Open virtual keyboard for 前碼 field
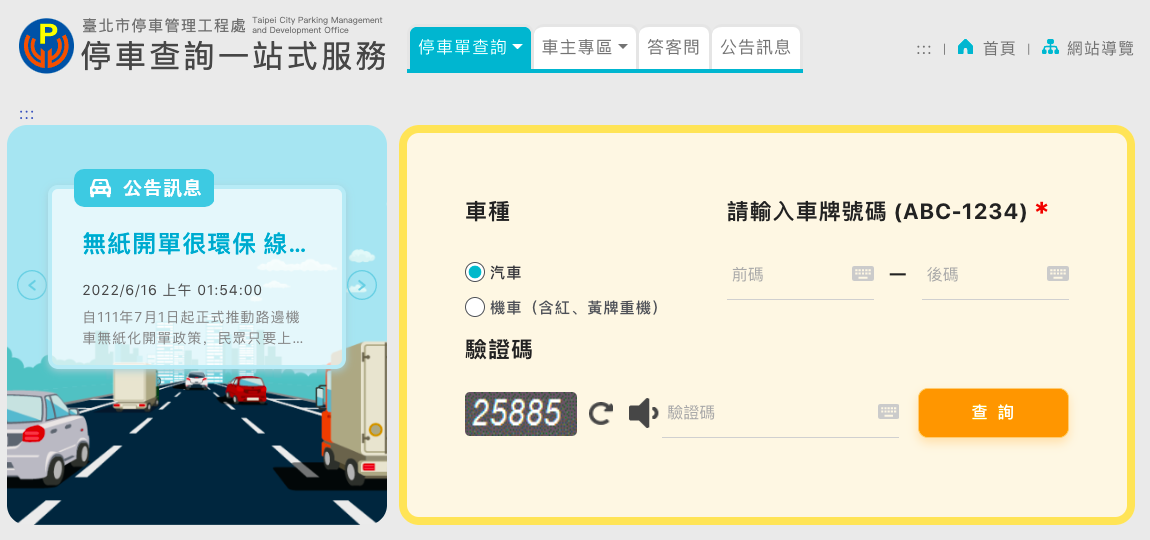 (863, 274)
